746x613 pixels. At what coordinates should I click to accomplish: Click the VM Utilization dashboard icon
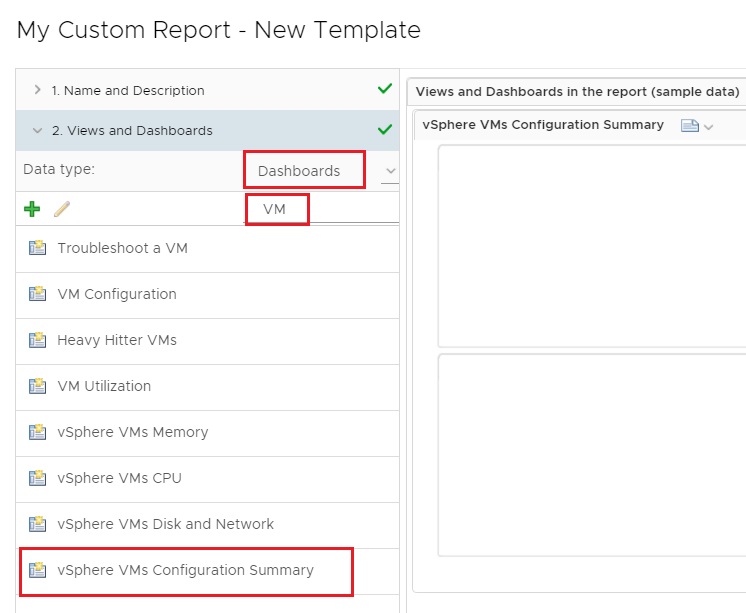tap(37, 386)
